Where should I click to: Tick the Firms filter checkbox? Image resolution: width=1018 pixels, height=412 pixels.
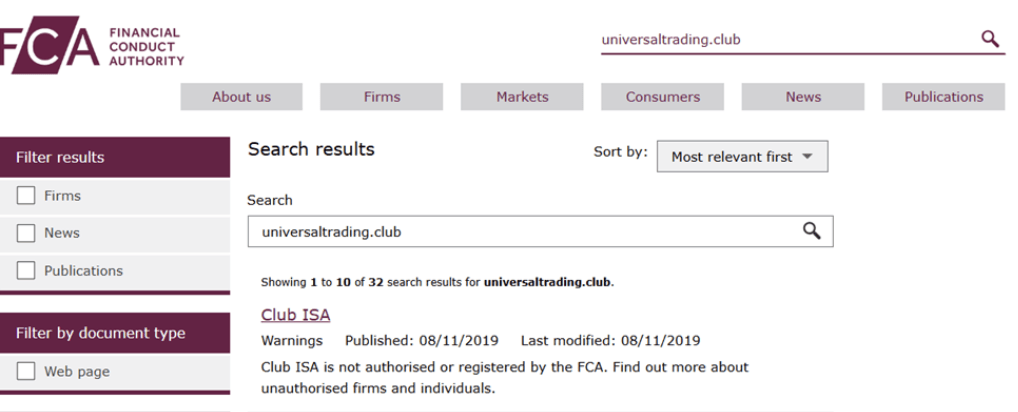coord(26,195)
